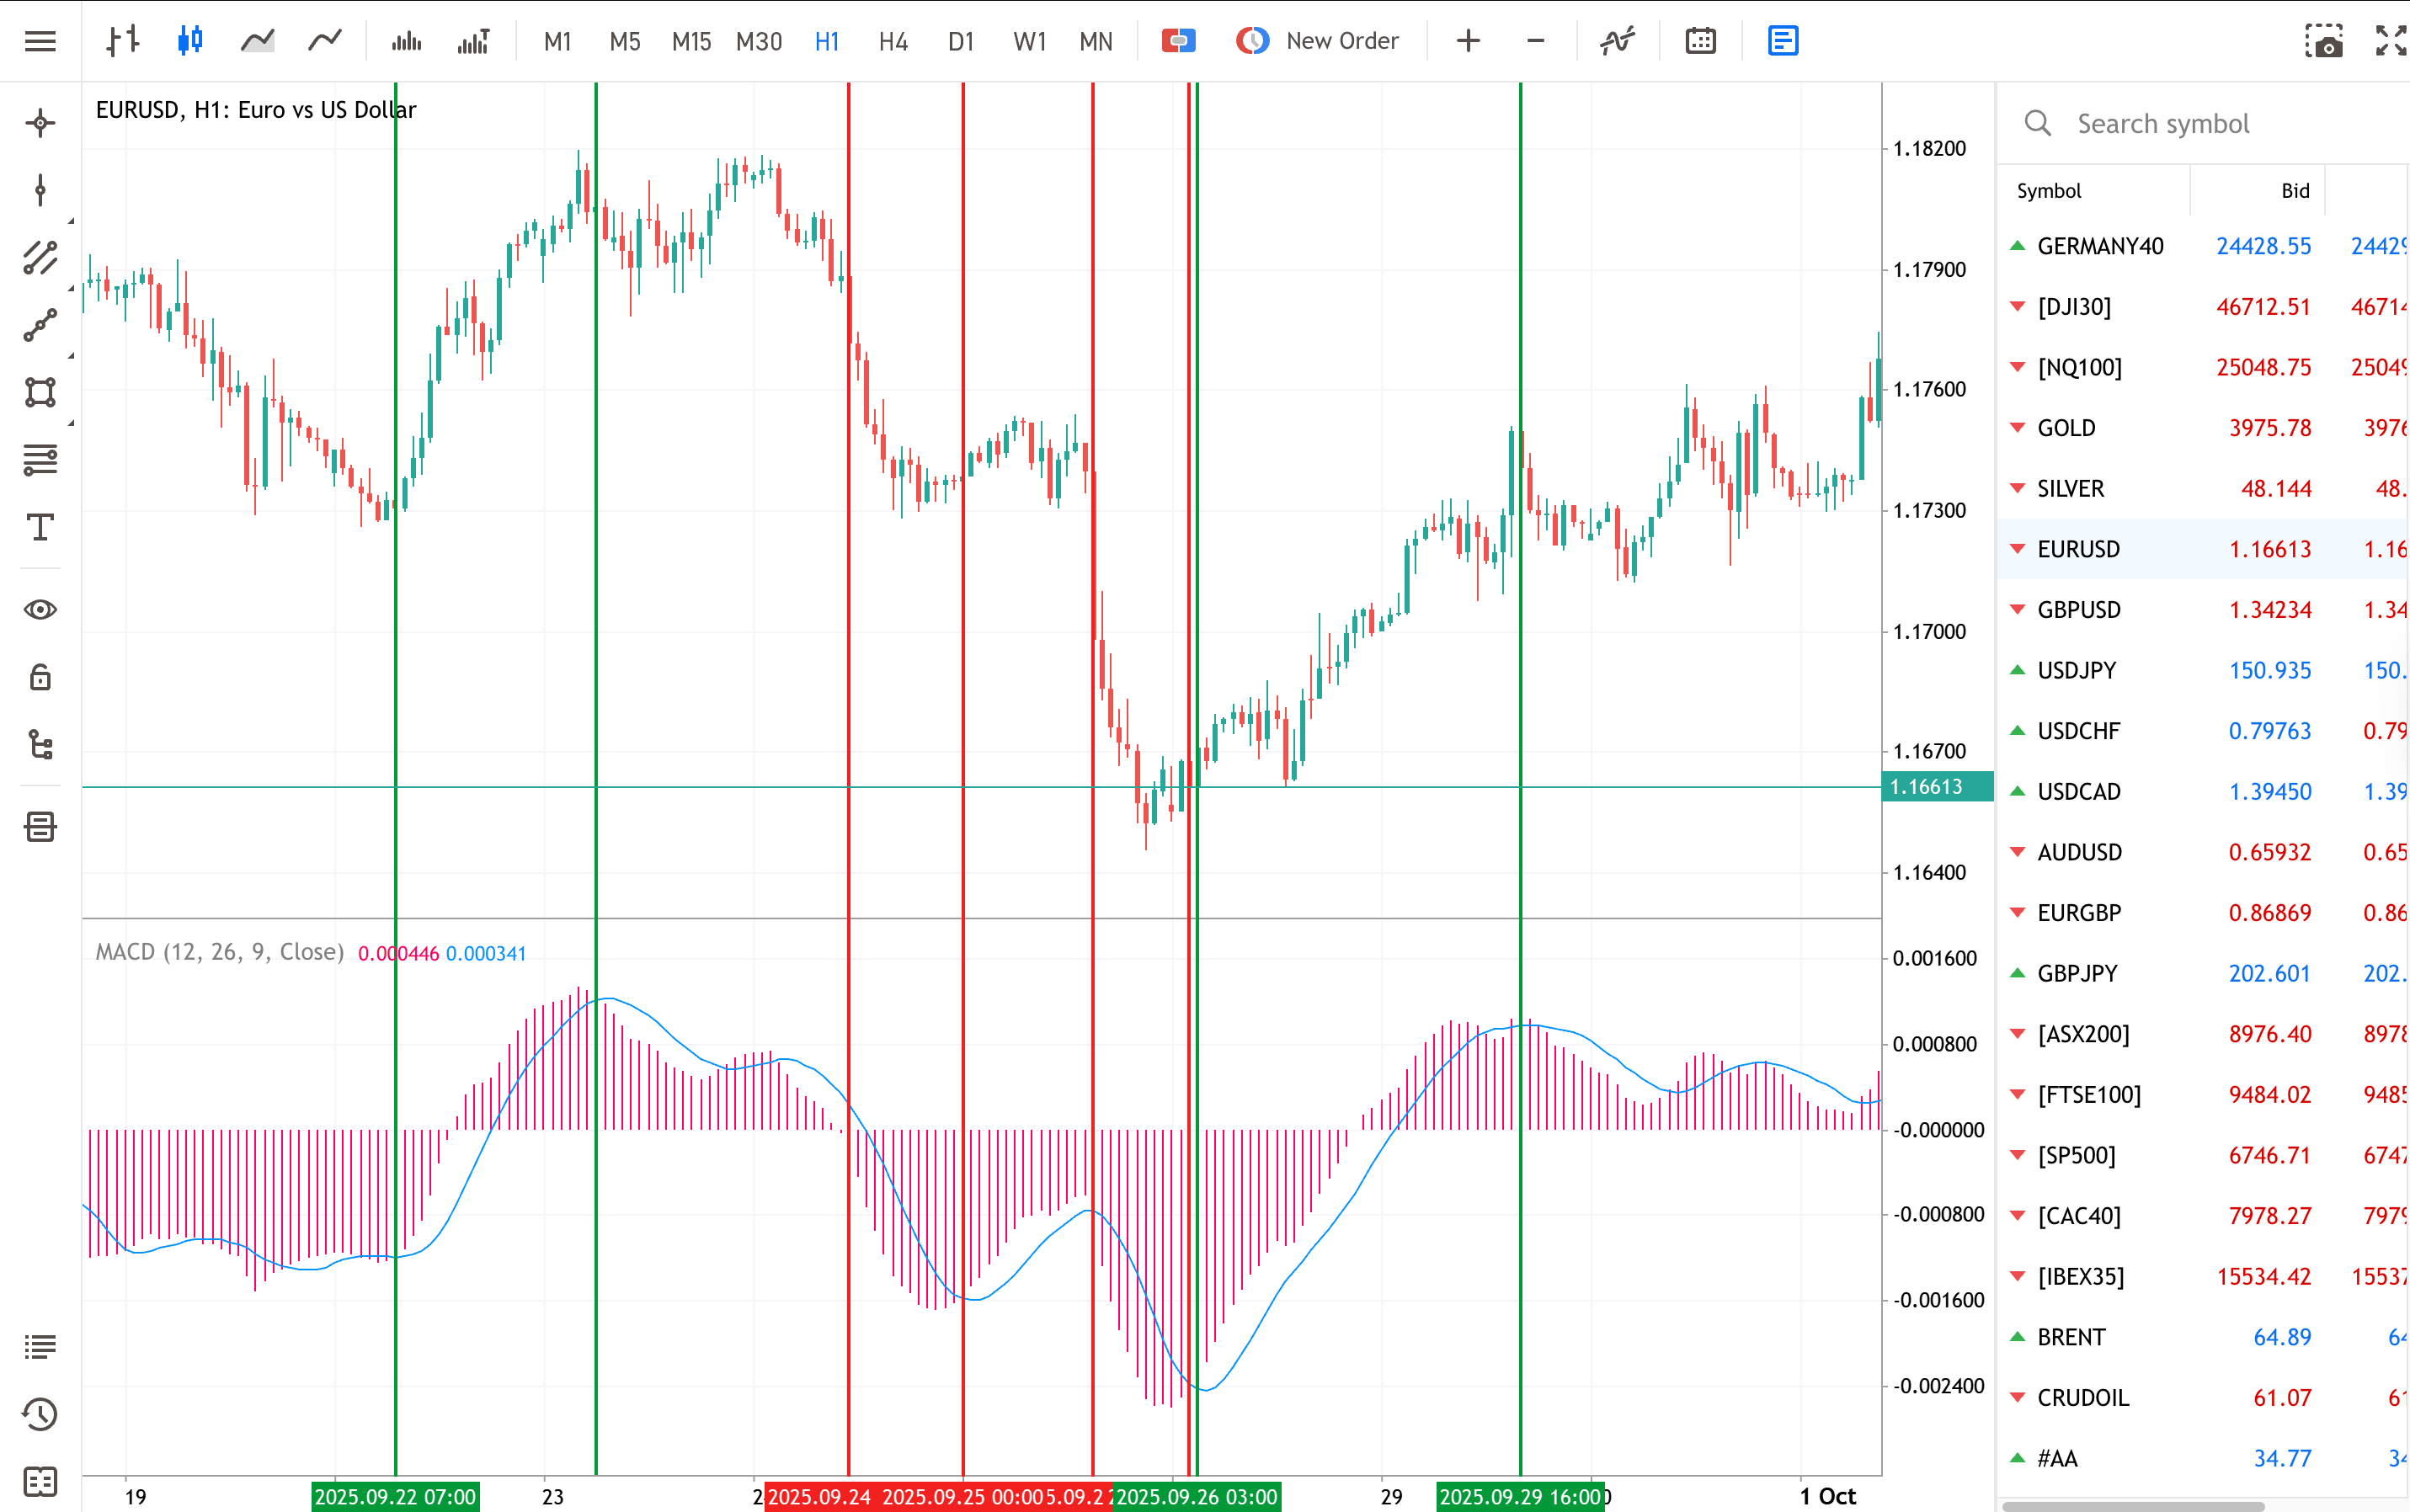
Task: Select the M15 timeframe
Action: [x=691, y=41]
